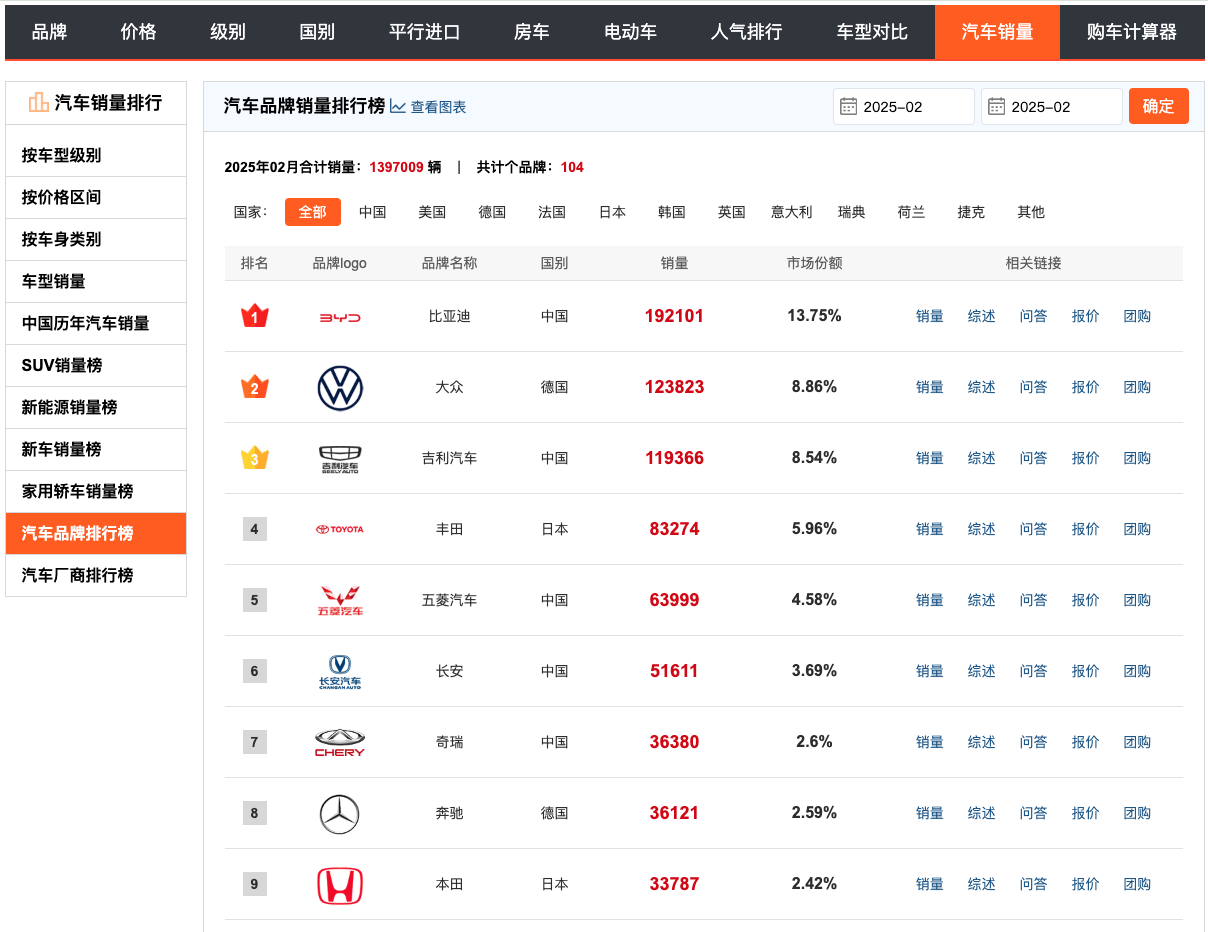
Task: Click the start date calendar icon
Action: [849, 107]
